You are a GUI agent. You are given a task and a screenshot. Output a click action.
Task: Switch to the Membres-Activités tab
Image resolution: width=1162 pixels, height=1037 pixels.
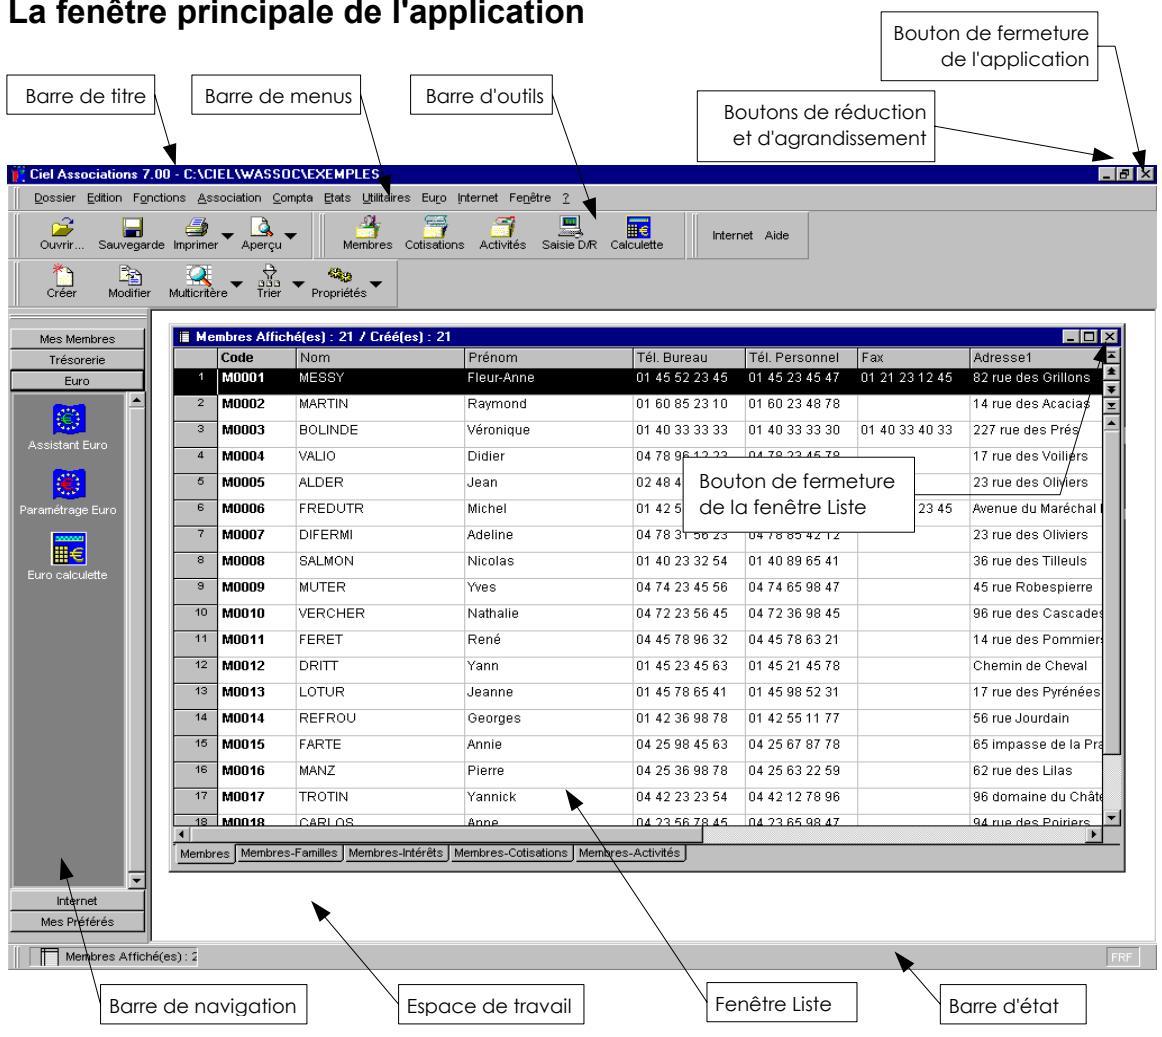pos(629,853)
